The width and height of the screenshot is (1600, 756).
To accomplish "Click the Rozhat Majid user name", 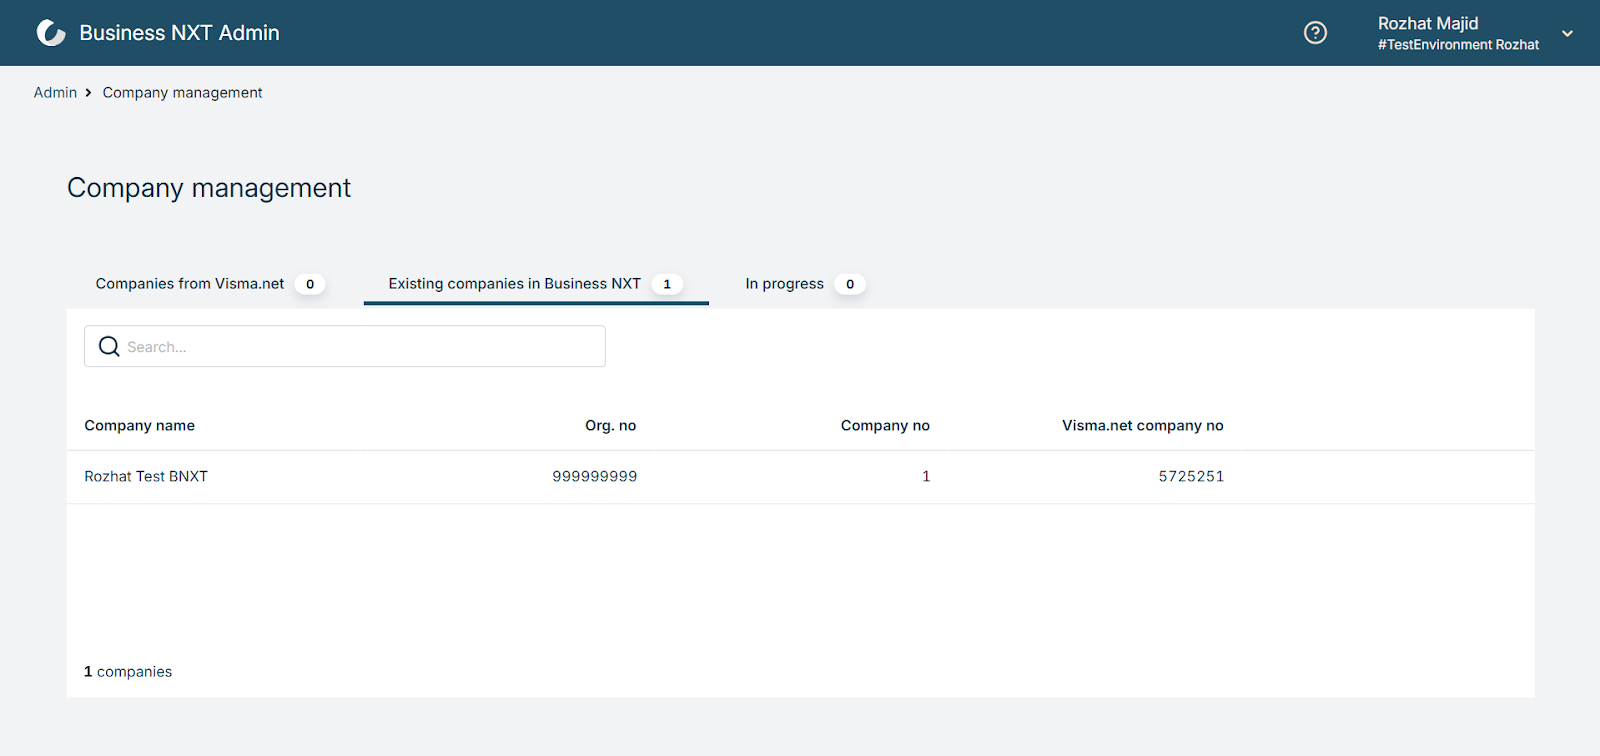I will 1428,23.
